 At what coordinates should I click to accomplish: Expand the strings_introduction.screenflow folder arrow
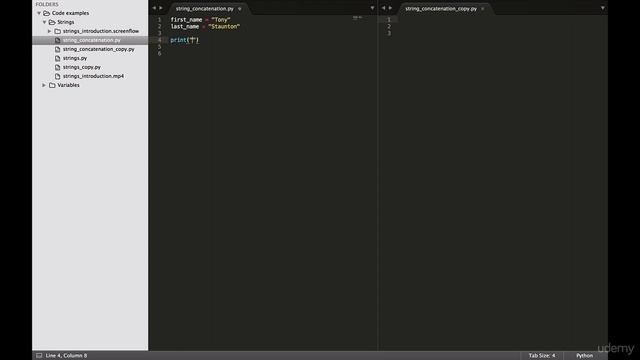click(50, 31)
